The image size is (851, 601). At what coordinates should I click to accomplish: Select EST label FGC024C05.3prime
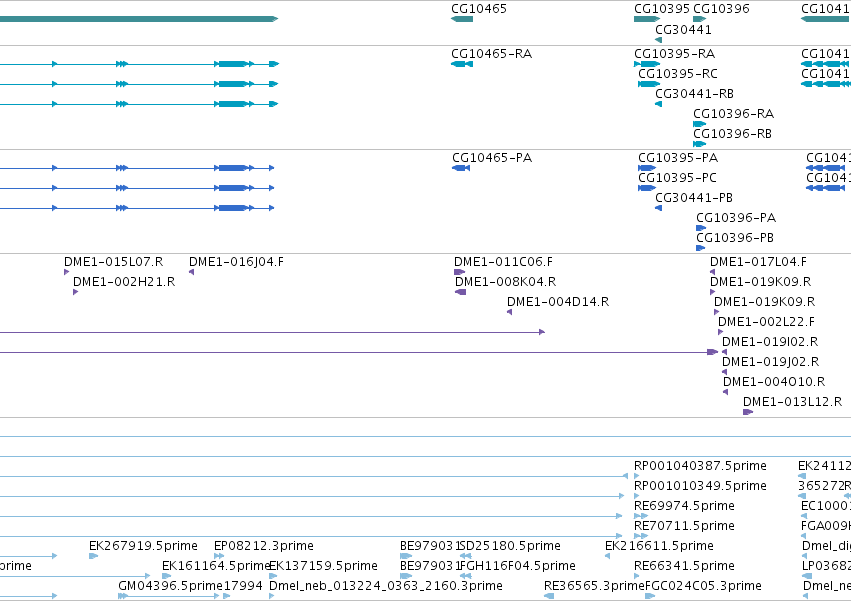703,586
